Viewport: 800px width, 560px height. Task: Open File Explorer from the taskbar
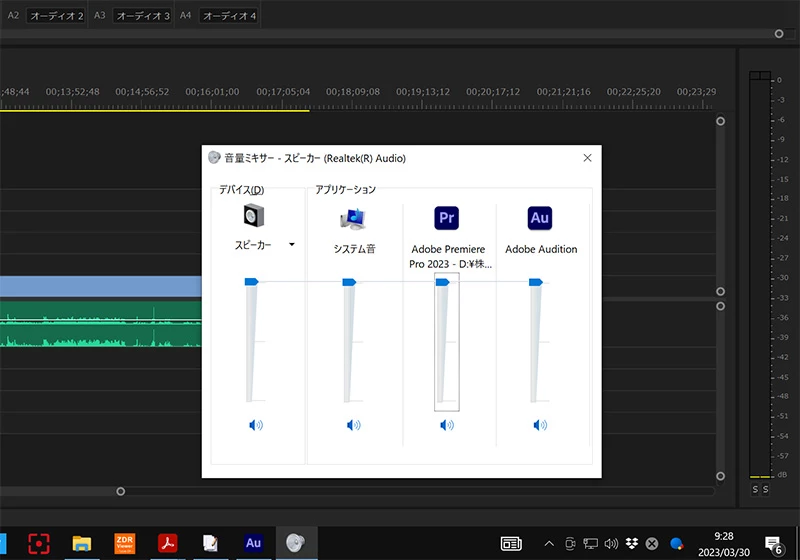[82, 543]
